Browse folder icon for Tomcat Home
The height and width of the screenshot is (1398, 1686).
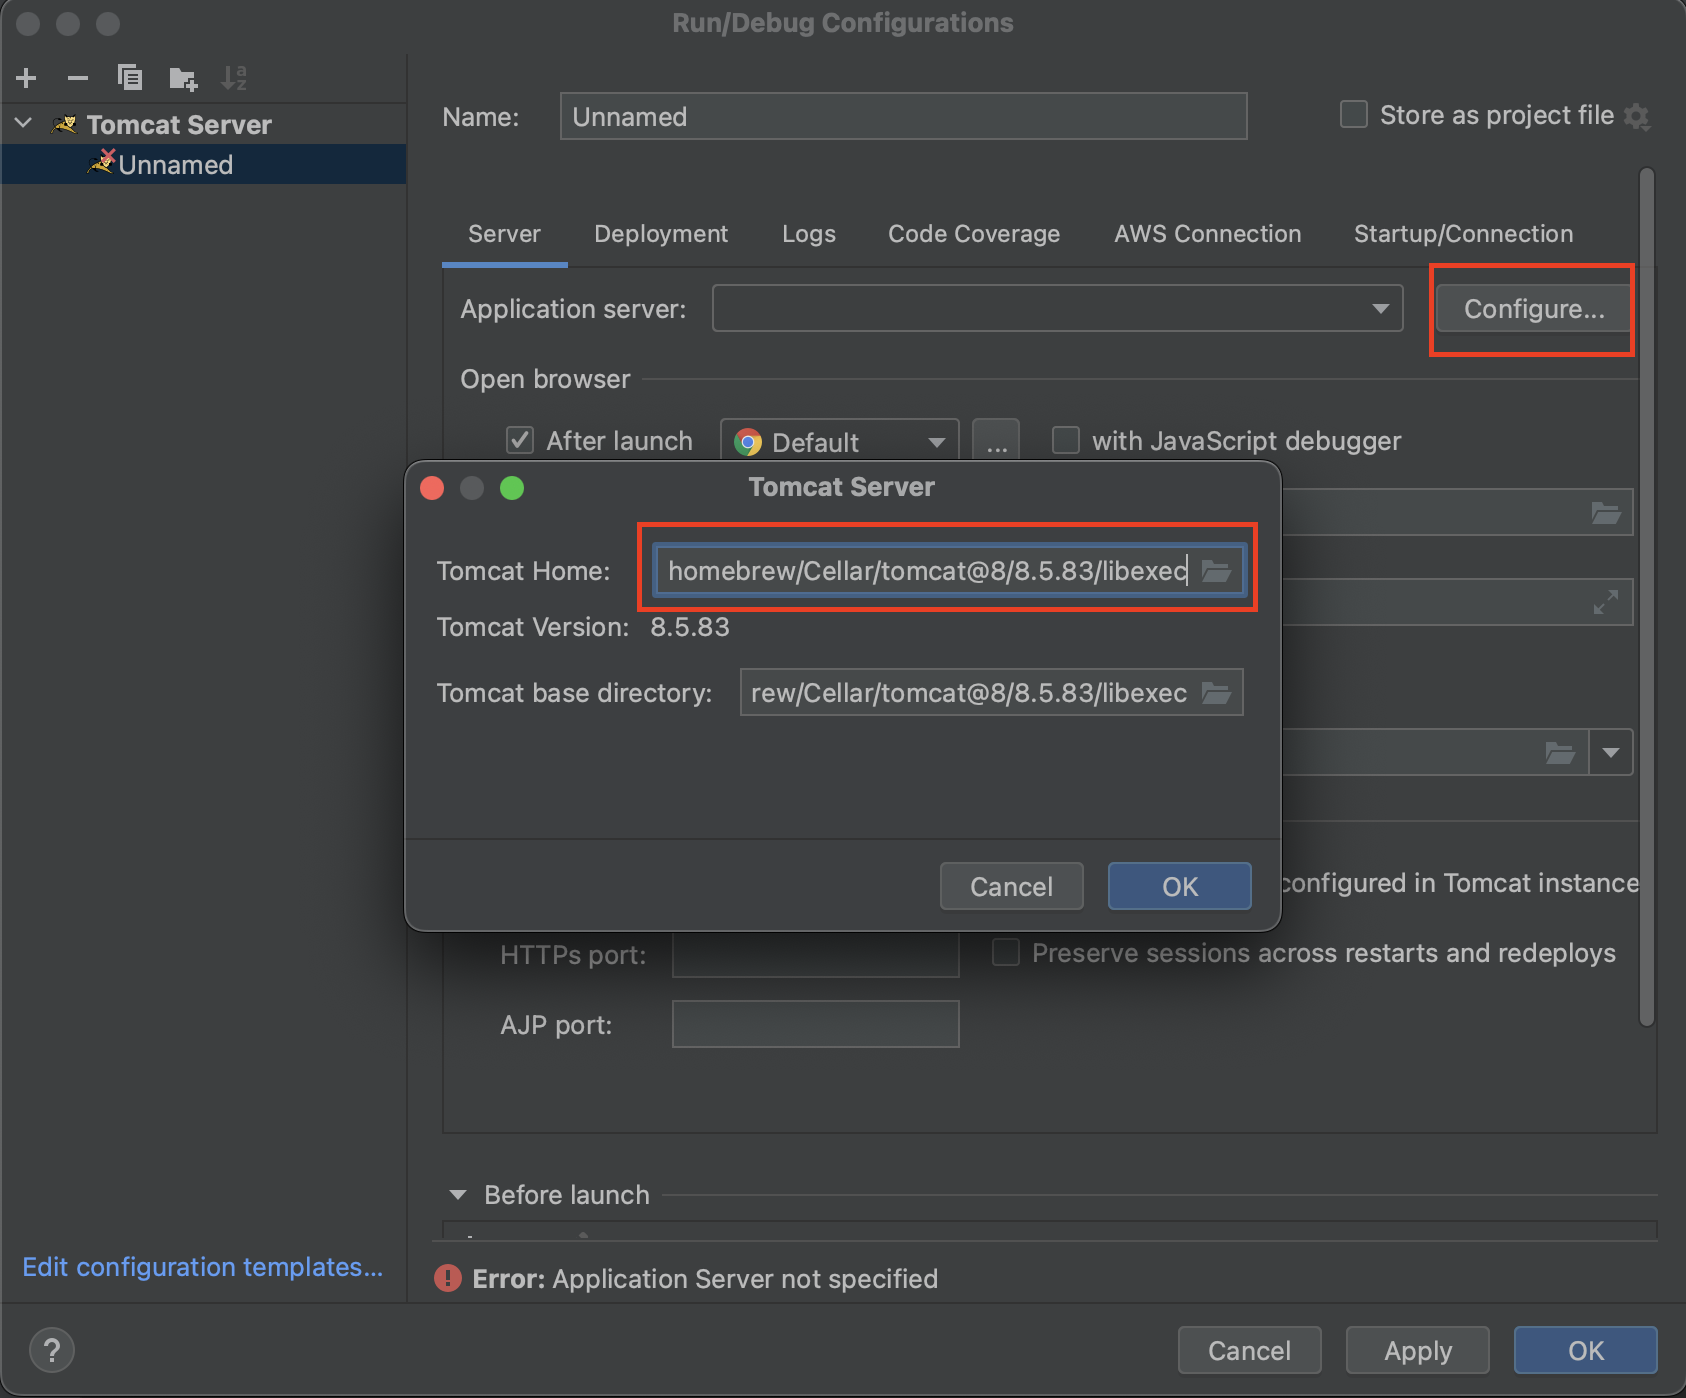pos(1216,571)
